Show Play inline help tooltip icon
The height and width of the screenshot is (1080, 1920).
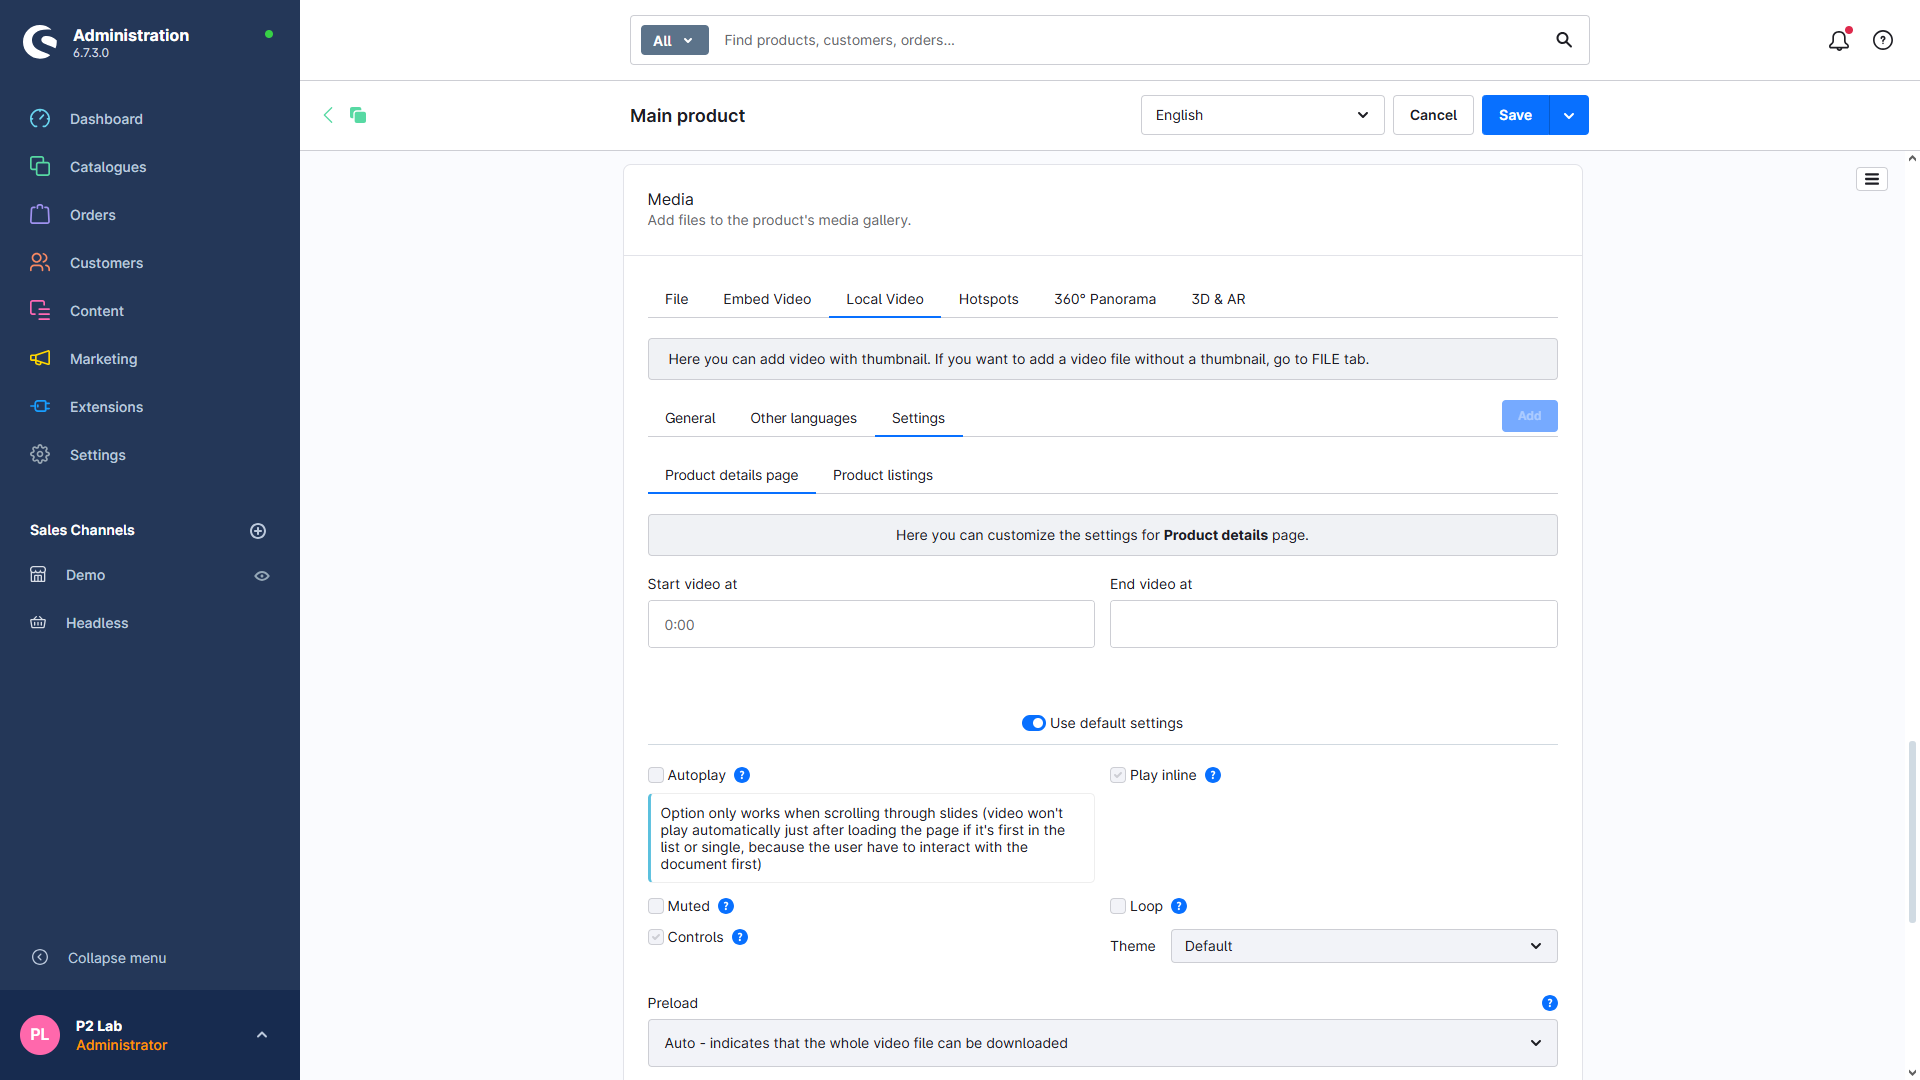tap(1213, 775)
